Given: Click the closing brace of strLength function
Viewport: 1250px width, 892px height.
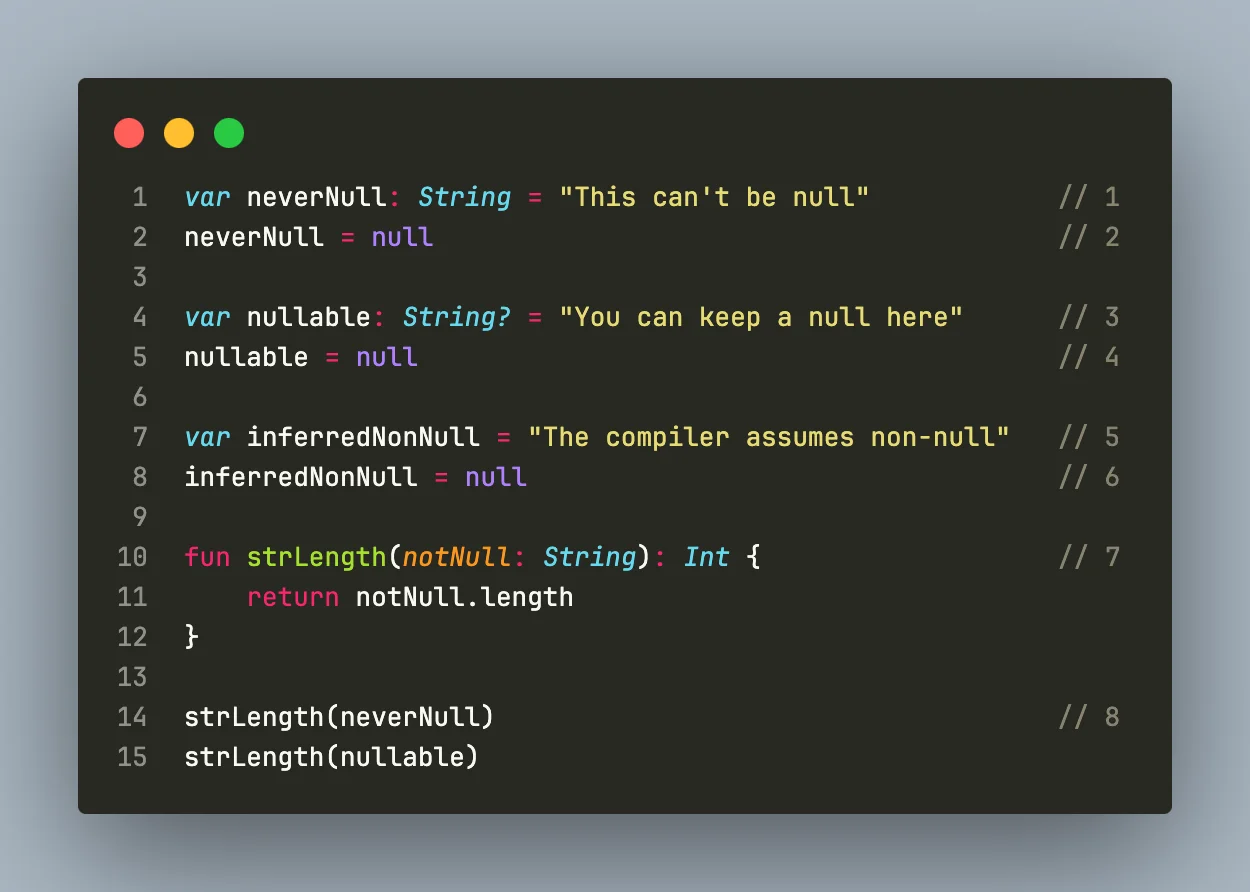Looking at the screenshot, I should click(x=192, y=637).
